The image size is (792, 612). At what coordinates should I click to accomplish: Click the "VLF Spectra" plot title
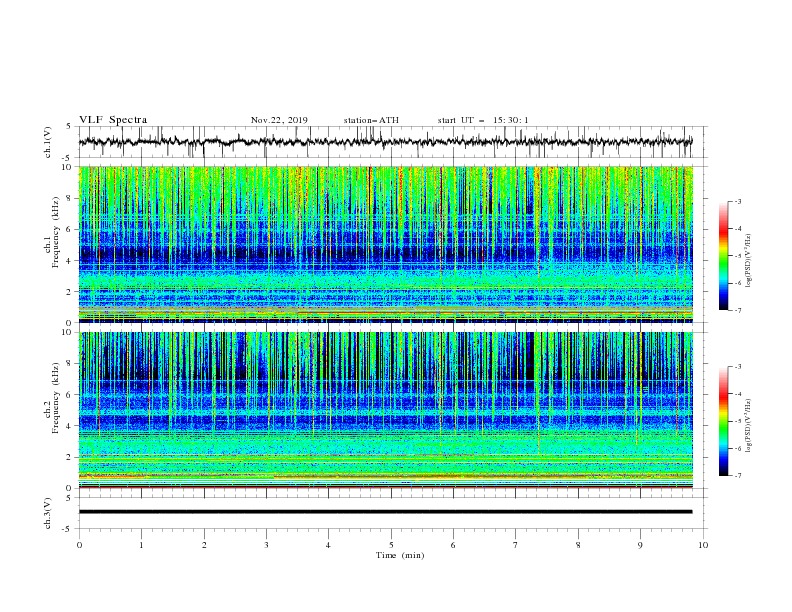[x=113, y=120]
